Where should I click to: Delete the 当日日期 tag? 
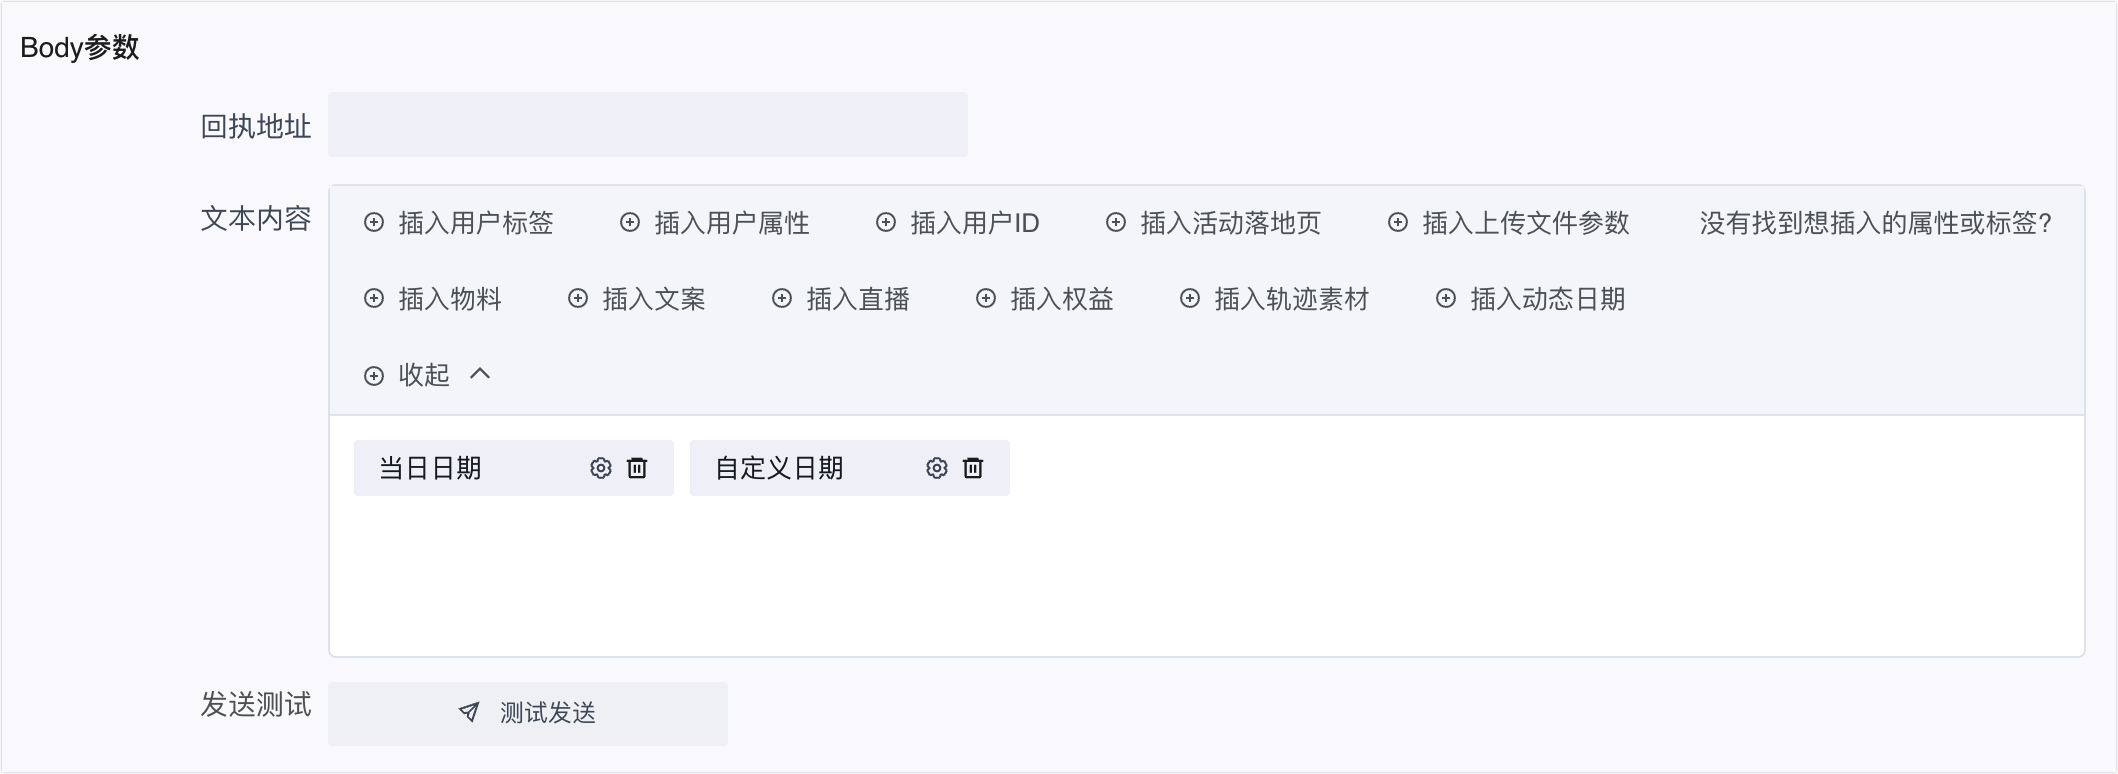pos(637,468)
